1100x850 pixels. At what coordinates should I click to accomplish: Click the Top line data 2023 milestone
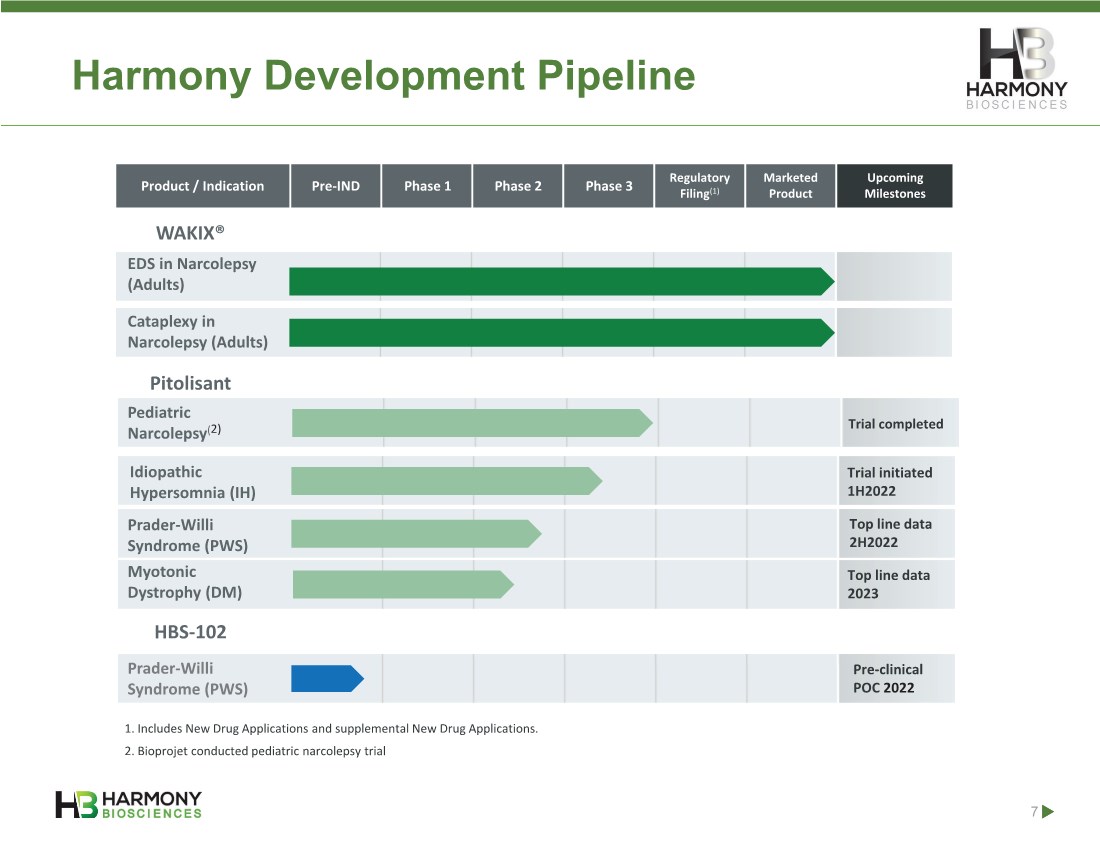[888, 584]
